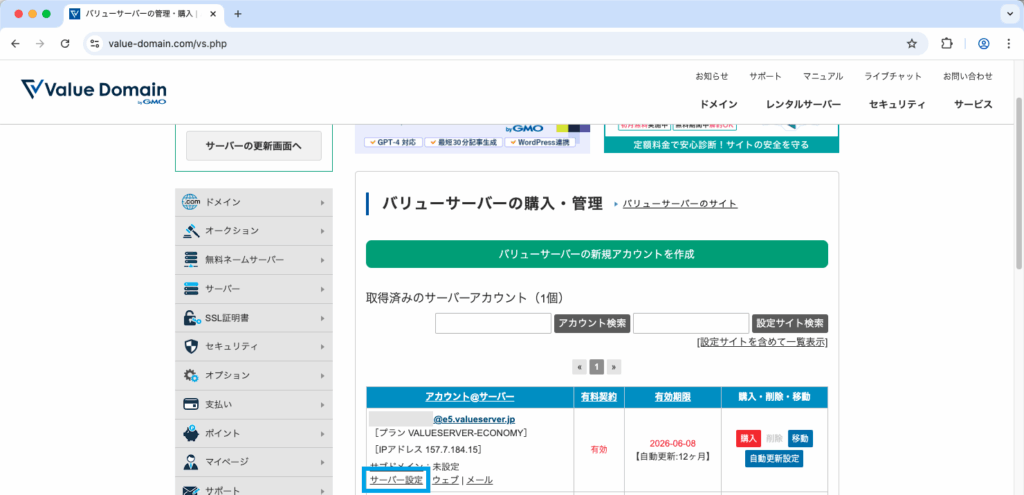Click バリューサーバーの新規アカウントを作成 button
Screen dimensions: 1024x495
596,254
